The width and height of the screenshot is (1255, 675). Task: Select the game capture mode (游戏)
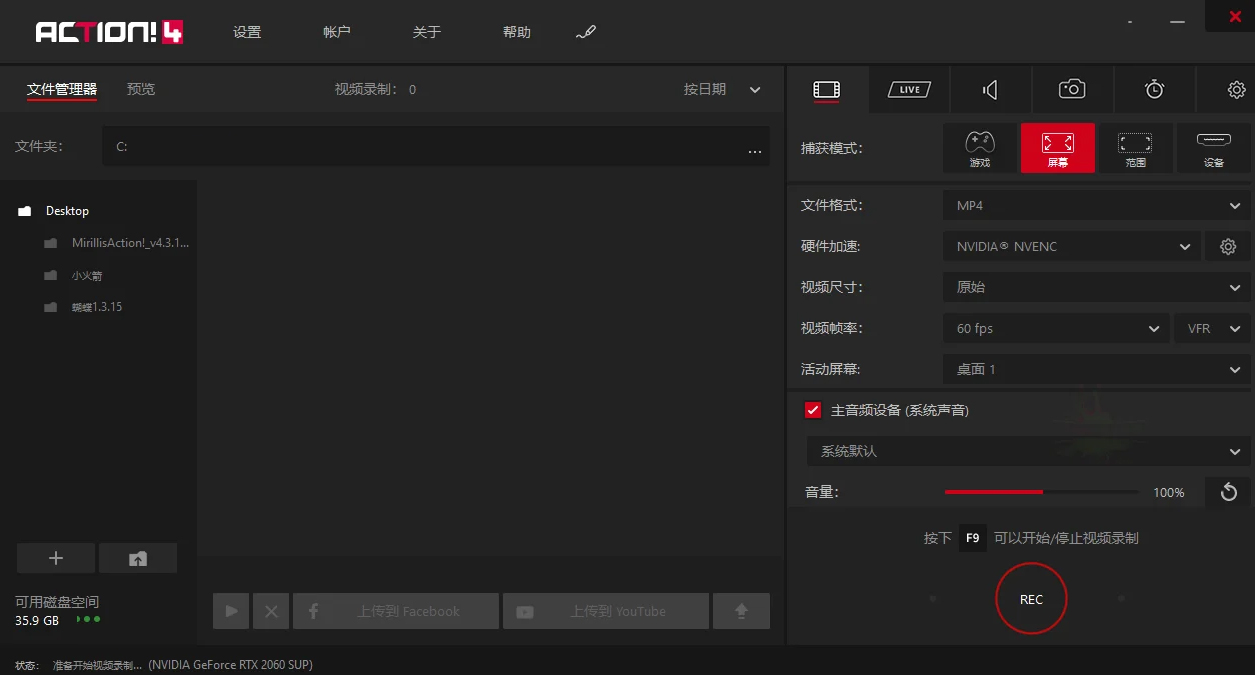coord(979,148)
